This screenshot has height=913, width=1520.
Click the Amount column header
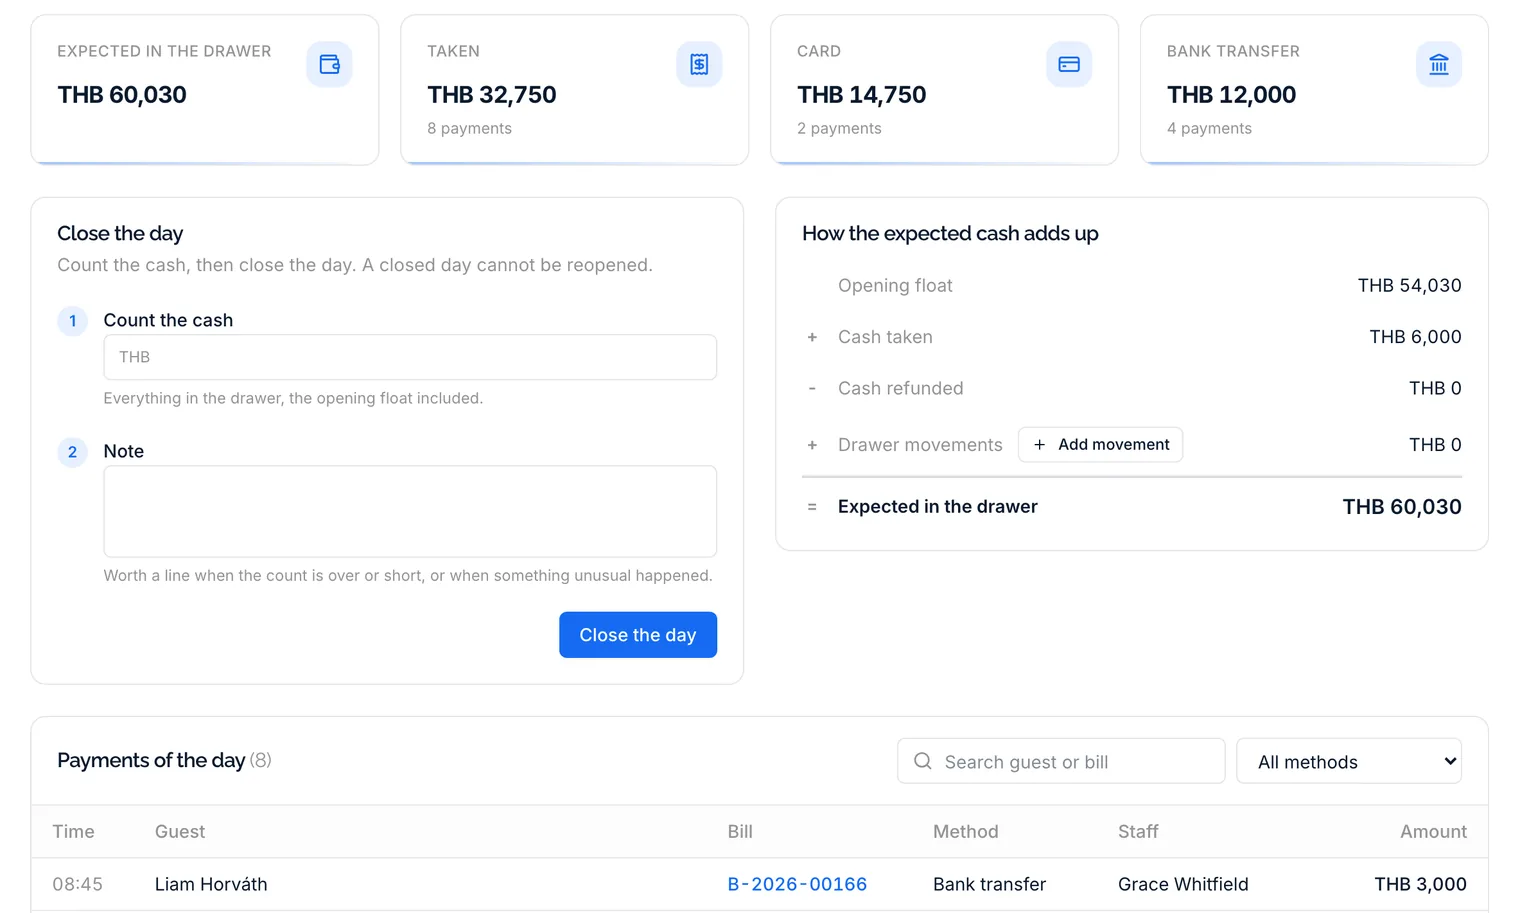(x=1434, y=832)
